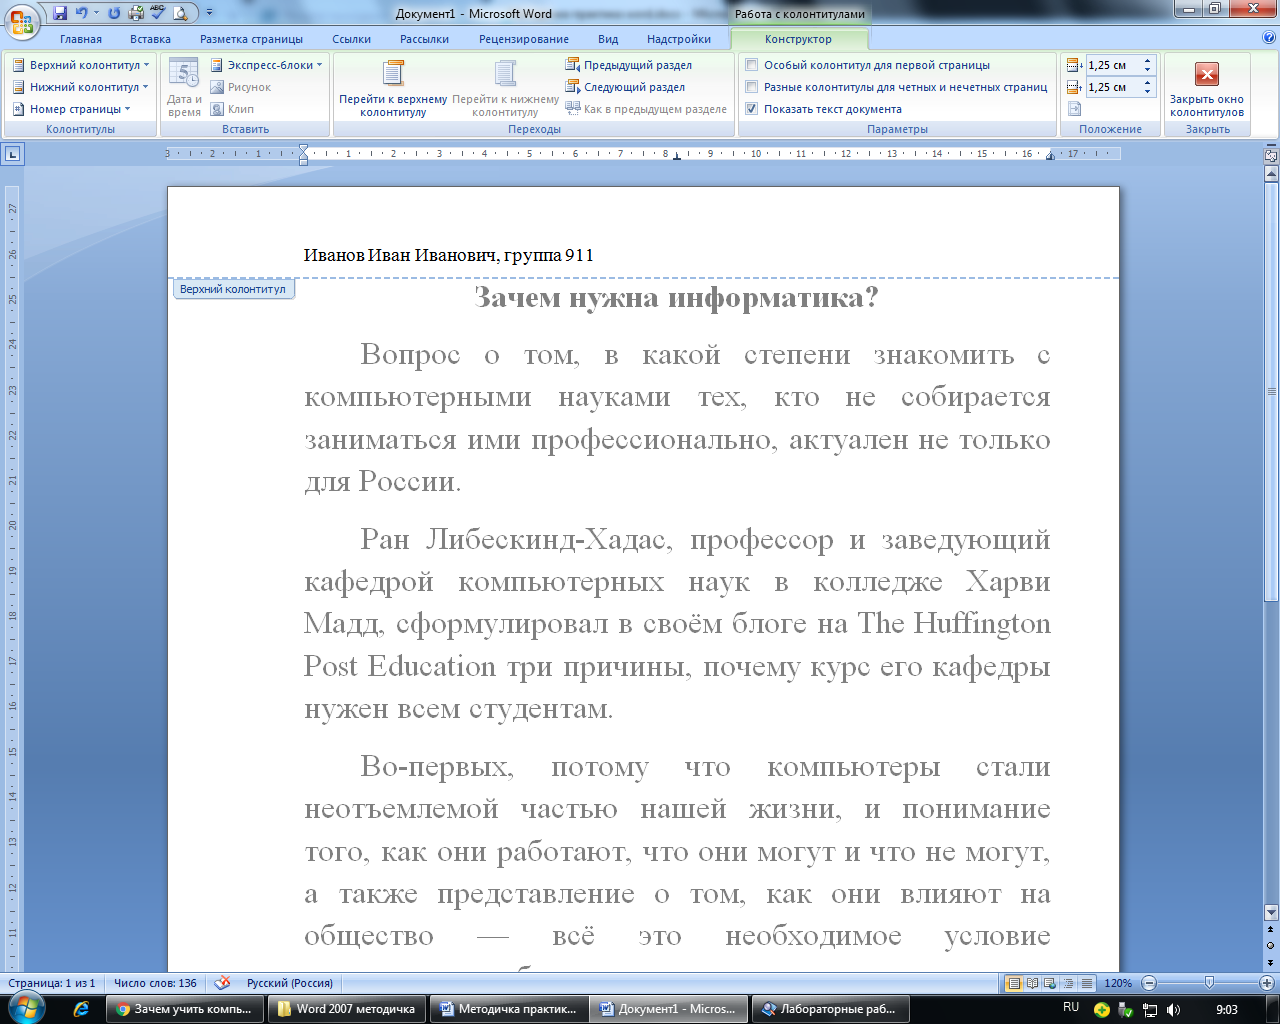The width and height of the screenshot is (1280, 1024).
Task: Switch to Print Layout view
Action: pos(1014,983)
